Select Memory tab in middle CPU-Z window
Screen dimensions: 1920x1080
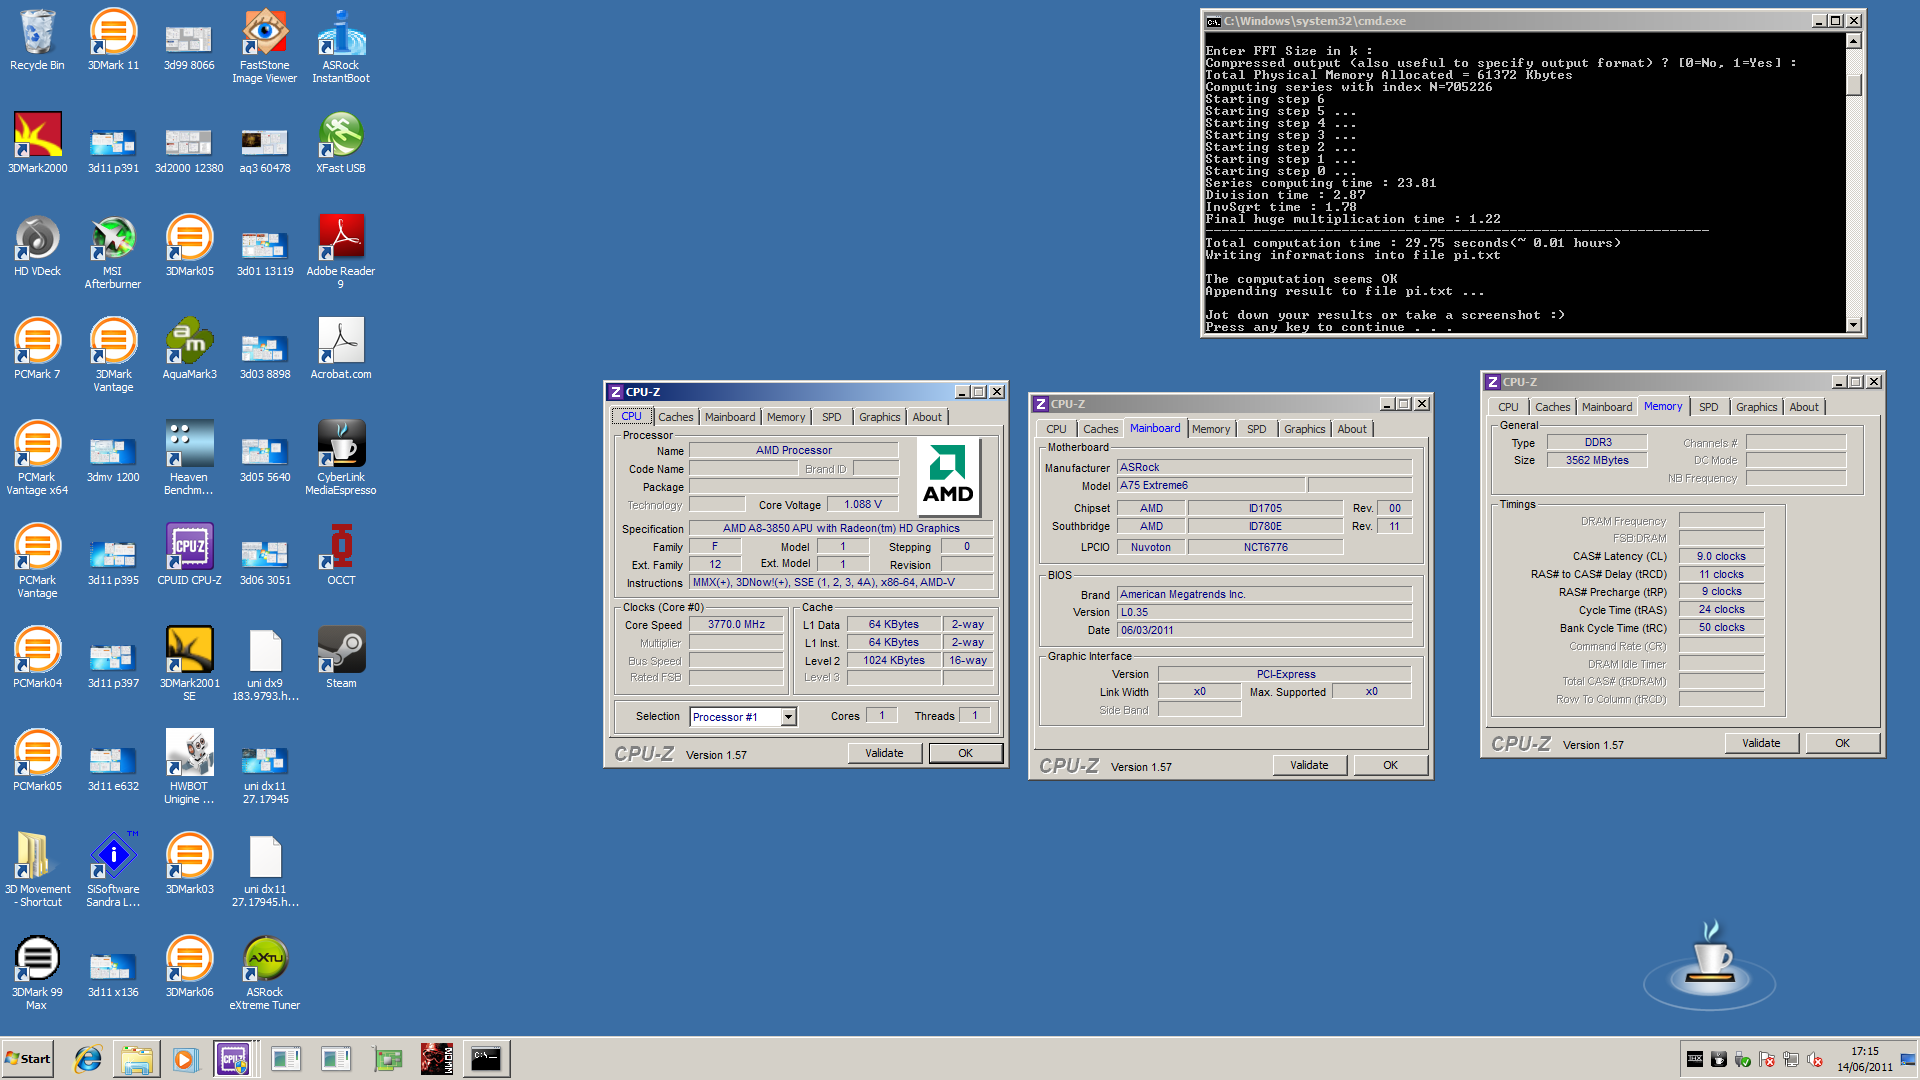point(1210,429)
